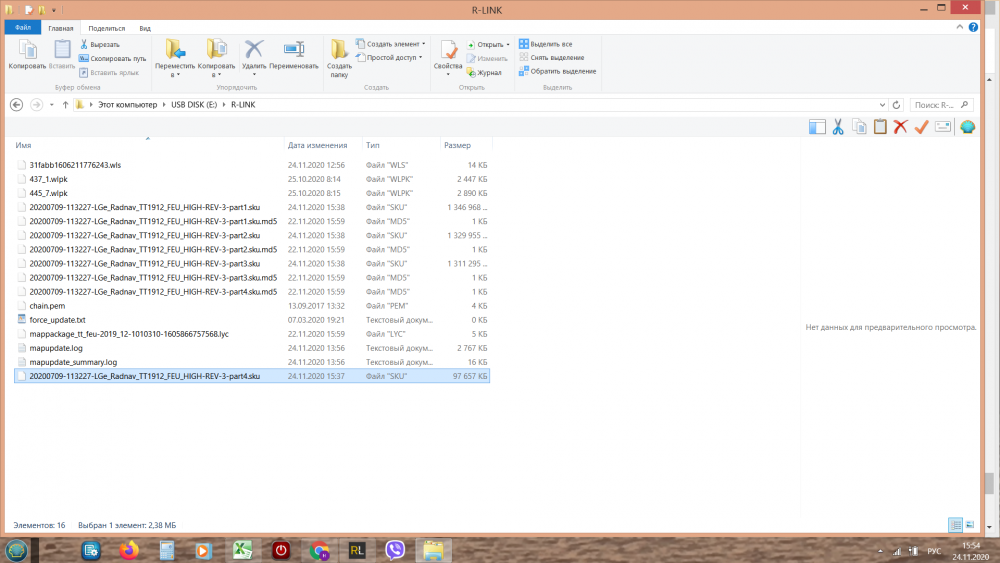Image resolution: width=1000 pixels, height=563 pixels.
Task: Click the Start button on the taskbar
Action: [17, 550]
